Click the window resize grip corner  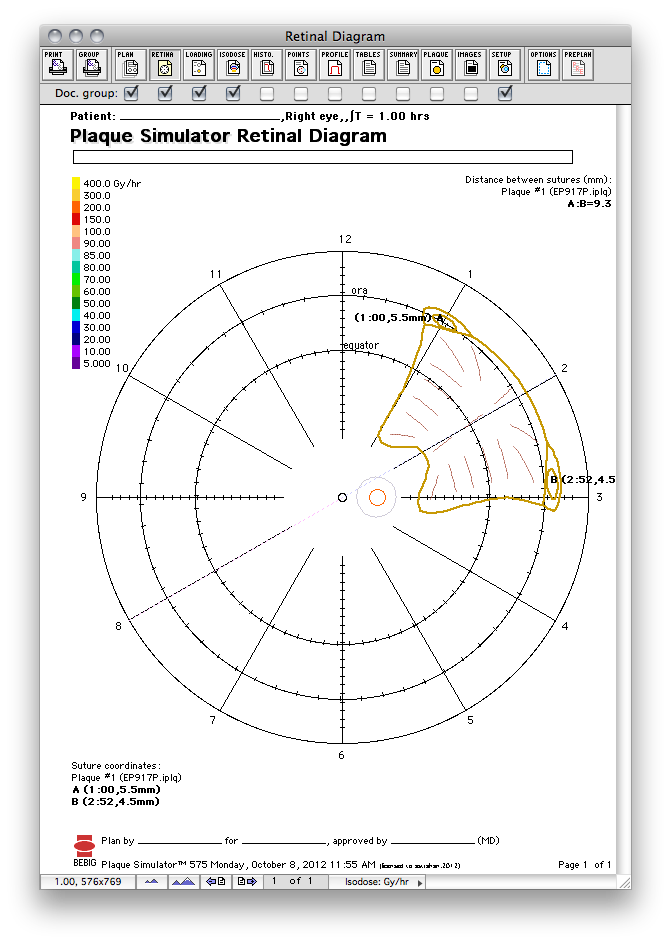point(624,882)
